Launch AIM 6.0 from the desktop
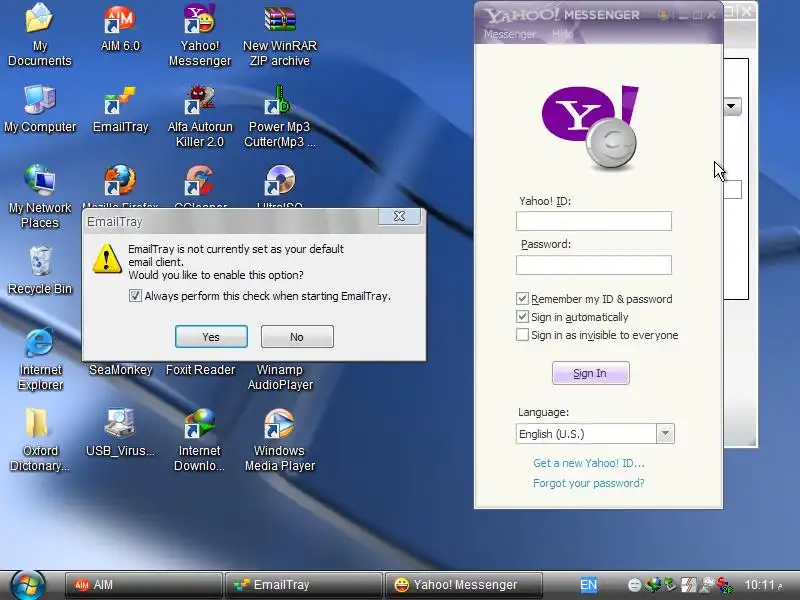The height and width of the screenshot is (600, 800). (x=120, y=28)
